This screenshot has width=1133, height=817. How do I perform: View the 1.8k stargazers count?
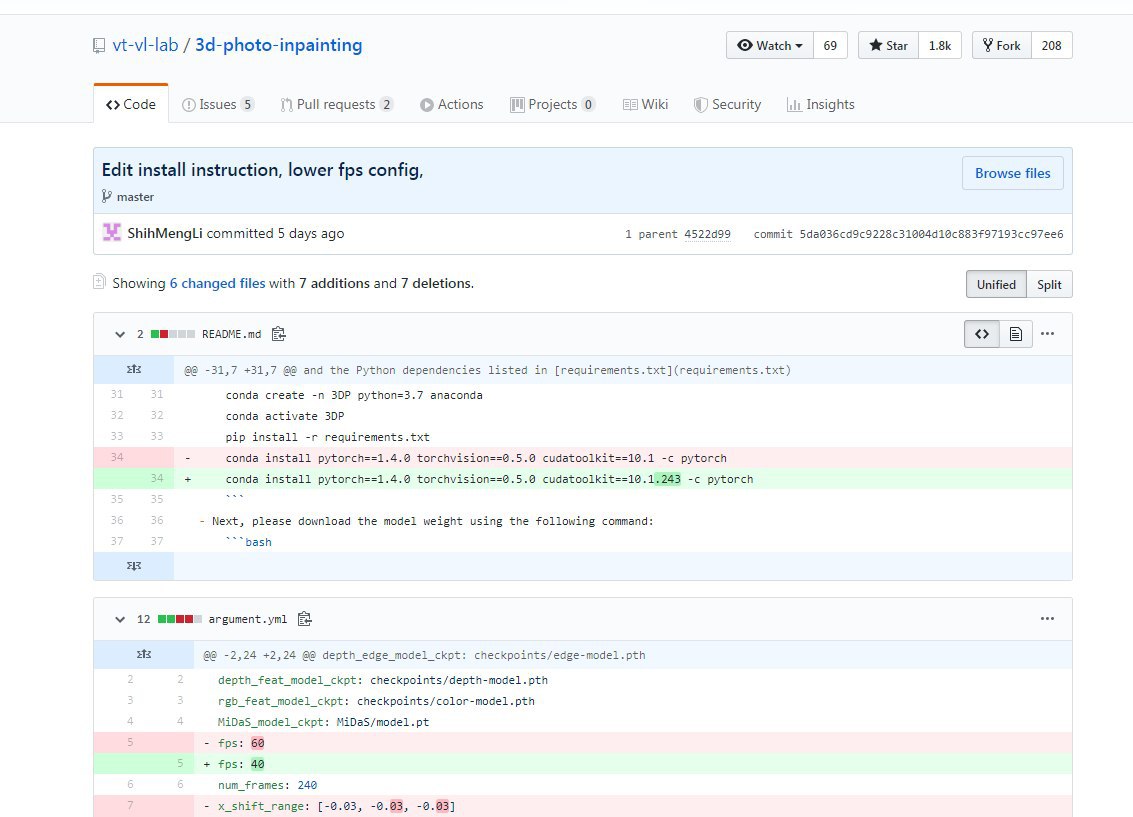(x=939, y=46)
